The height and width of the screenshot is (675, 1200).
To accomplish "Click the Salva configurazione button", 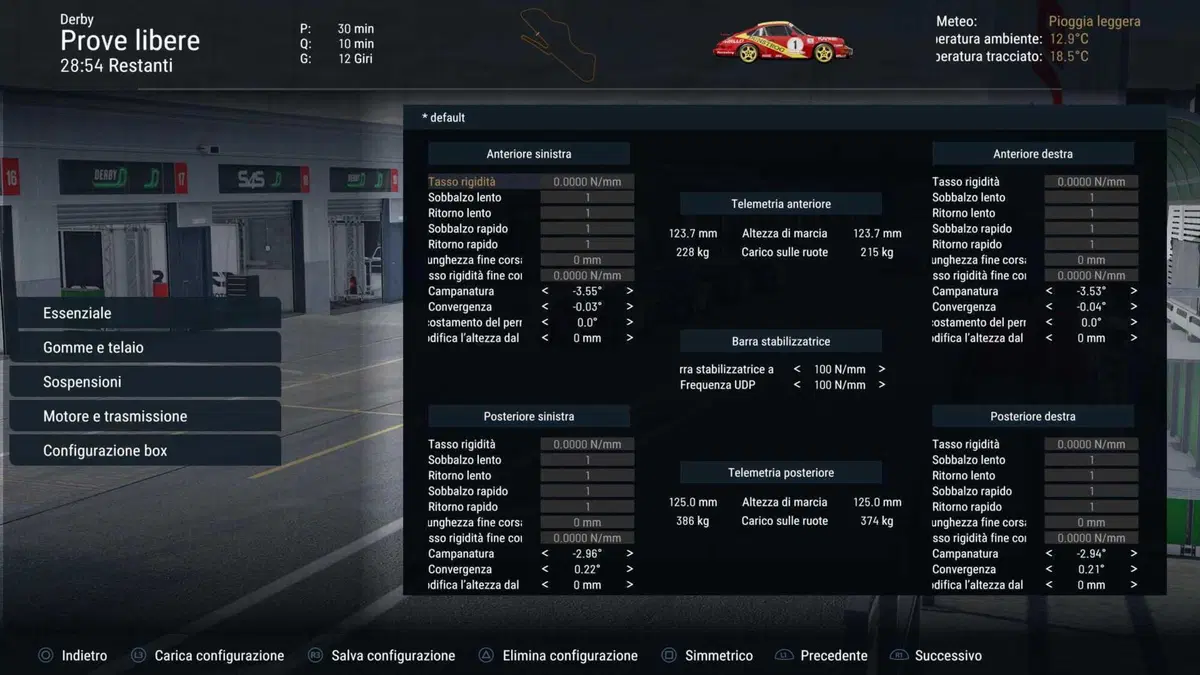I will point(393,656).
